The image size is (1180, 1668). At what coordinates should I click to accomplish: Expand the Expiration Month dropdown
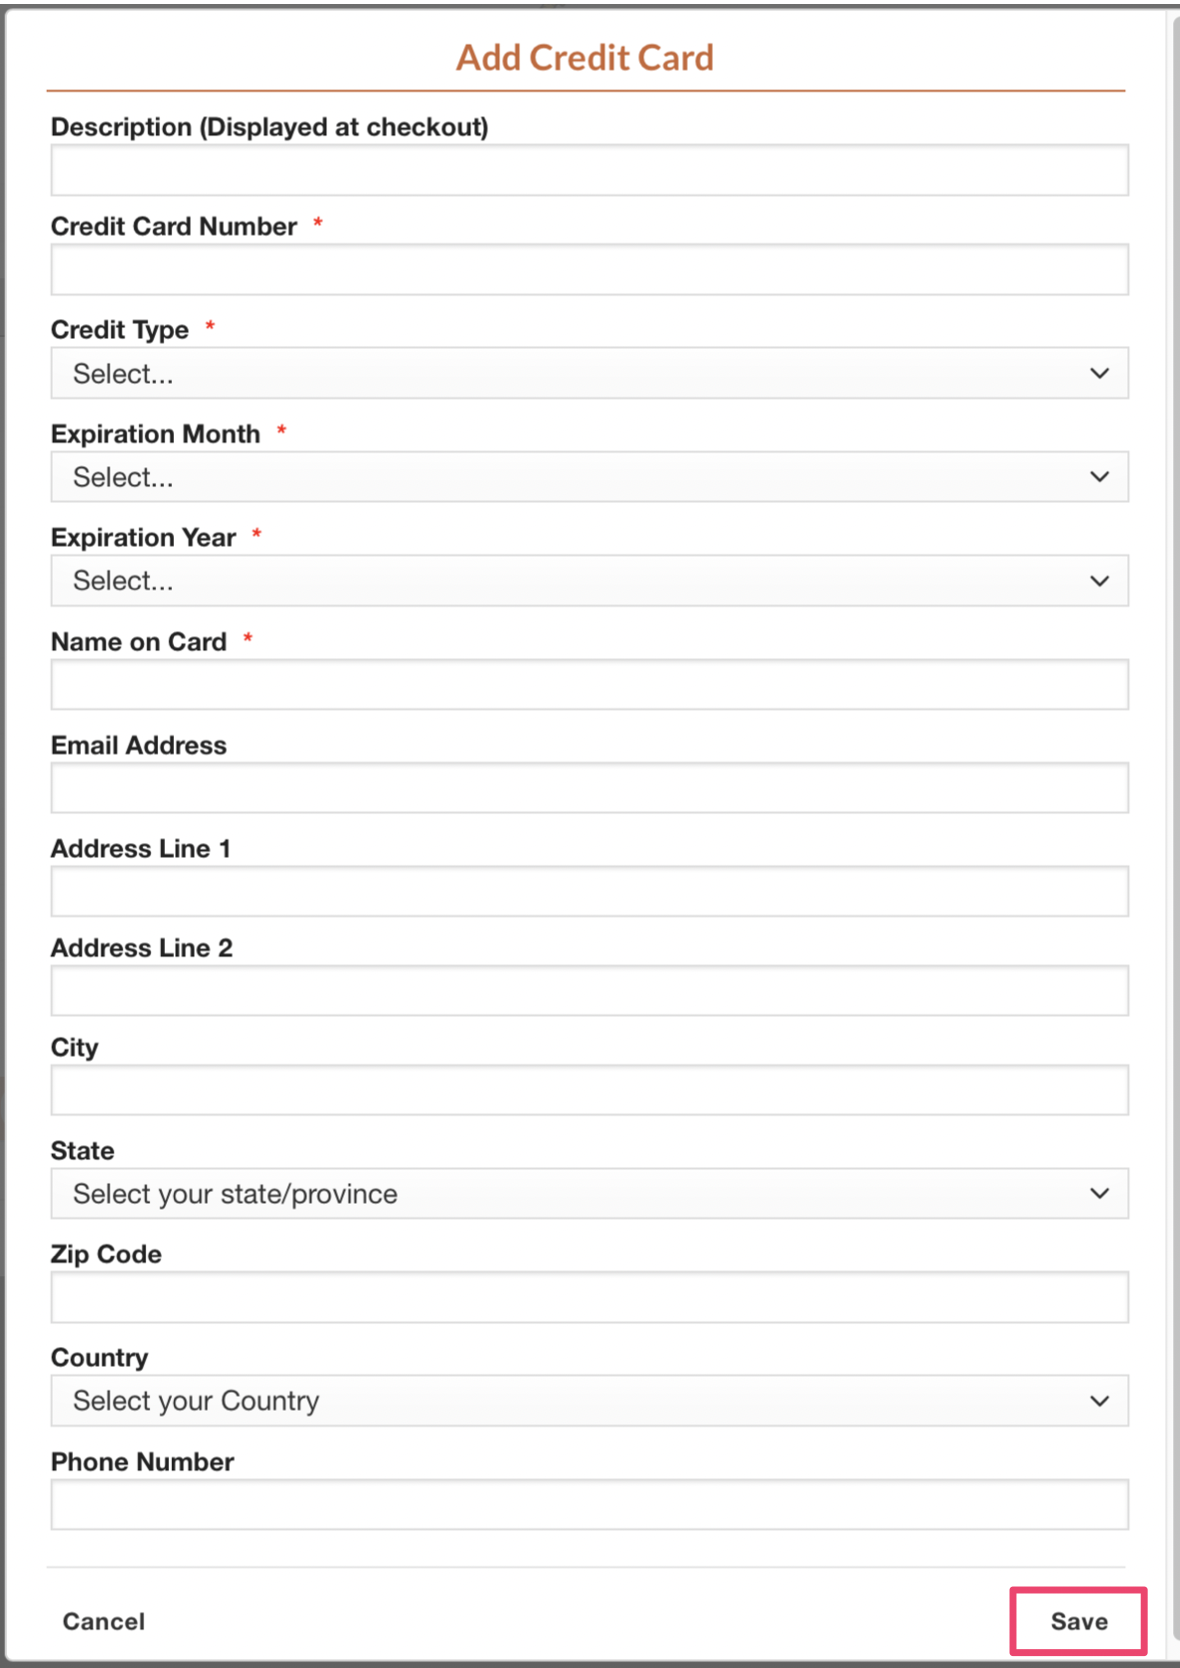(x=589, y=476)
